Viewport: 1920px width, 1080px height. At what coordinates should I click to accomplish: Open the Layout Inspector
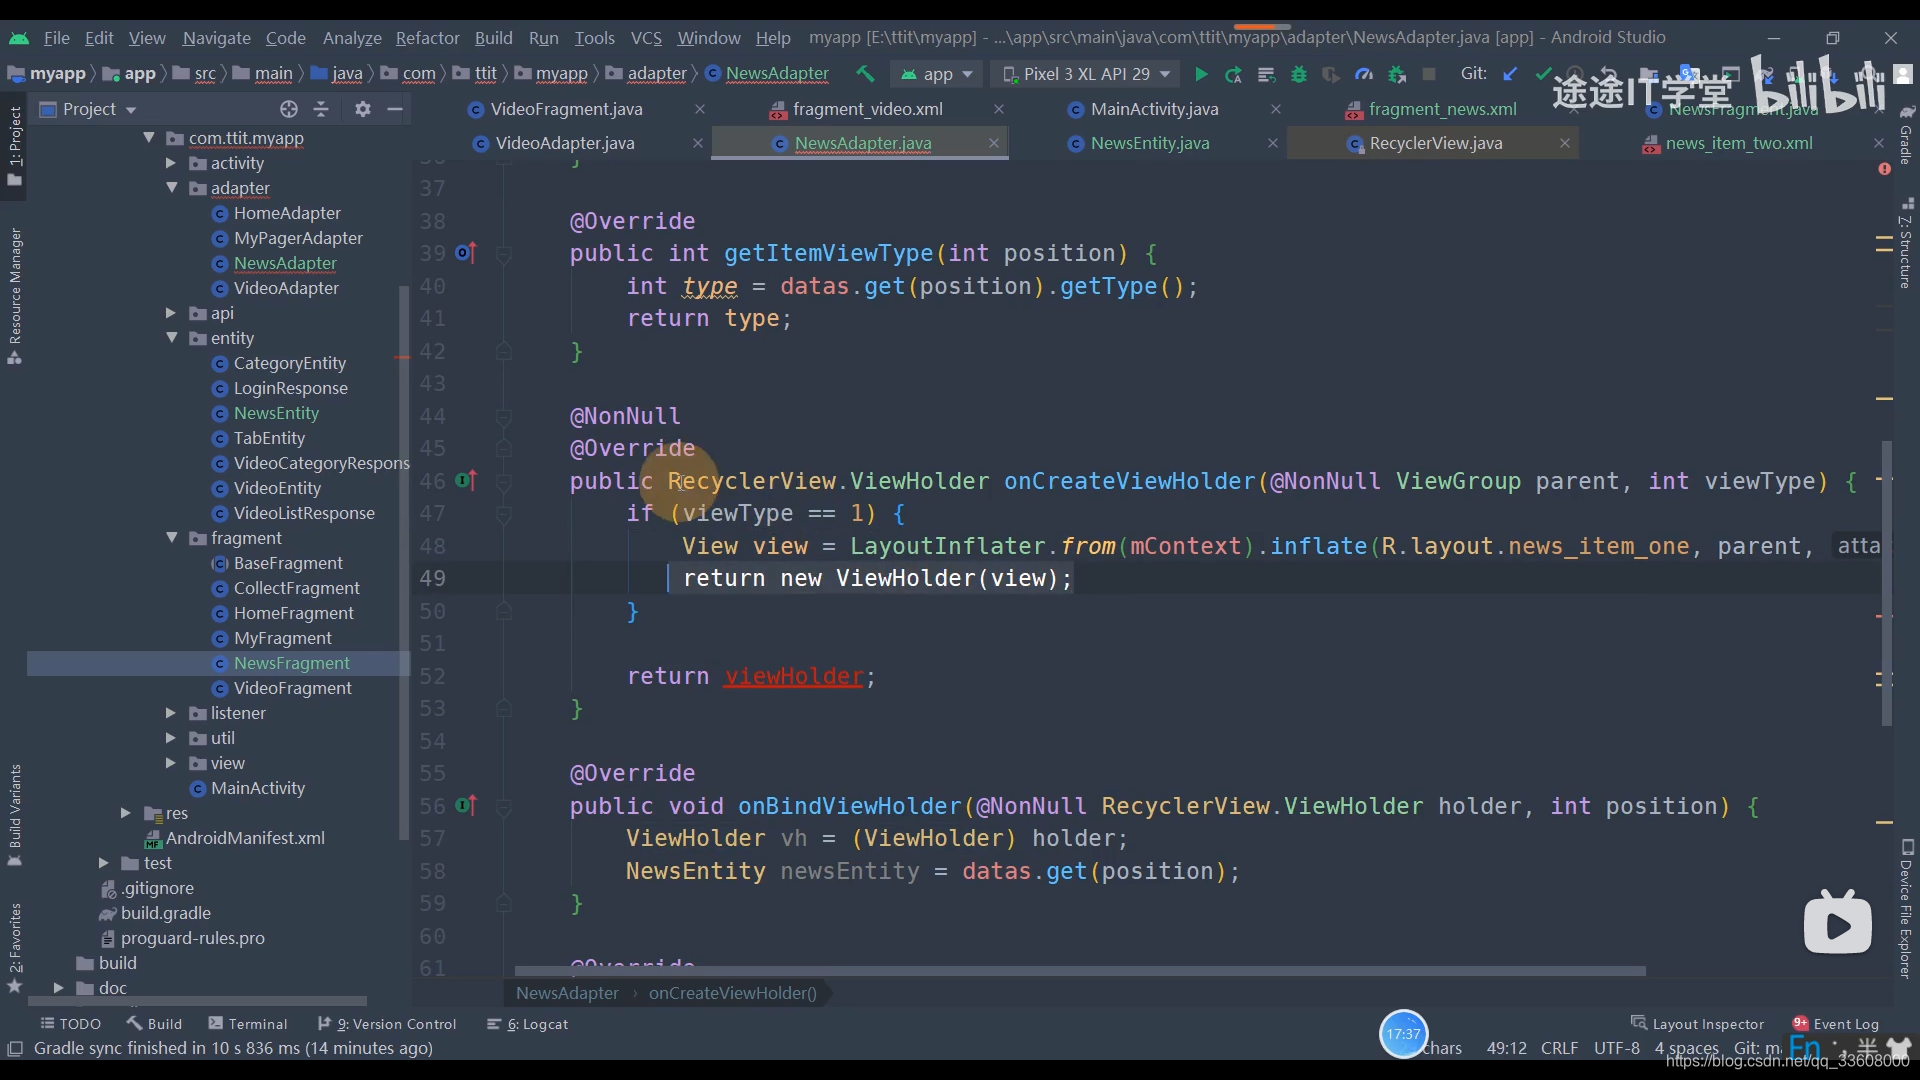1698,1023
